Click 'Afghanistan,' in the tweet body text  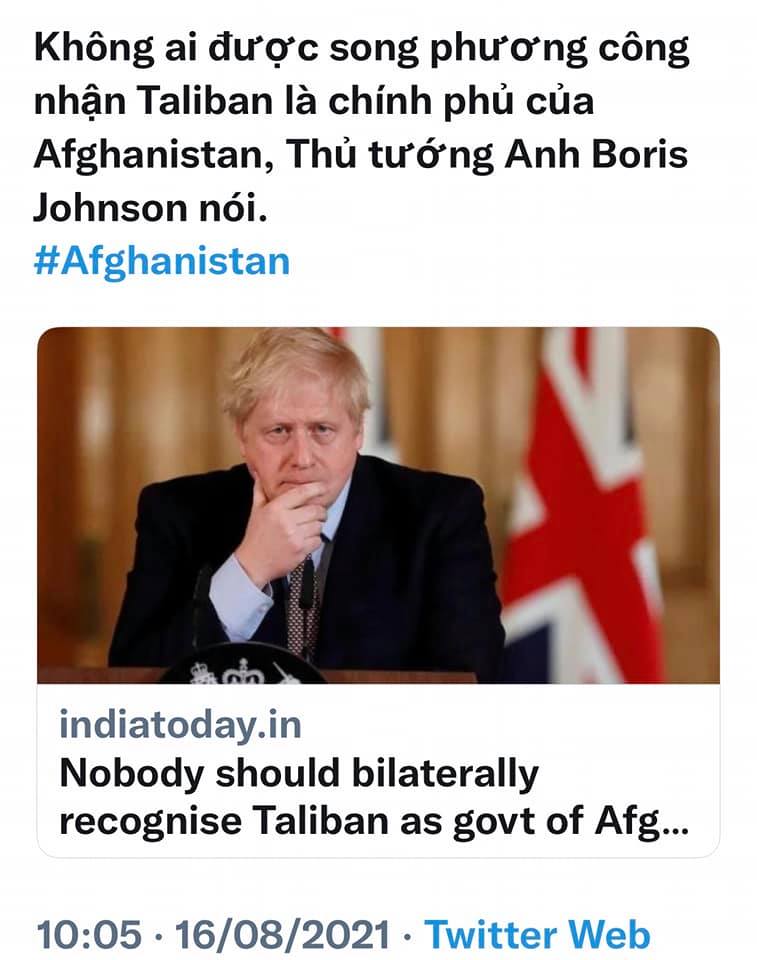click(153, 155)
